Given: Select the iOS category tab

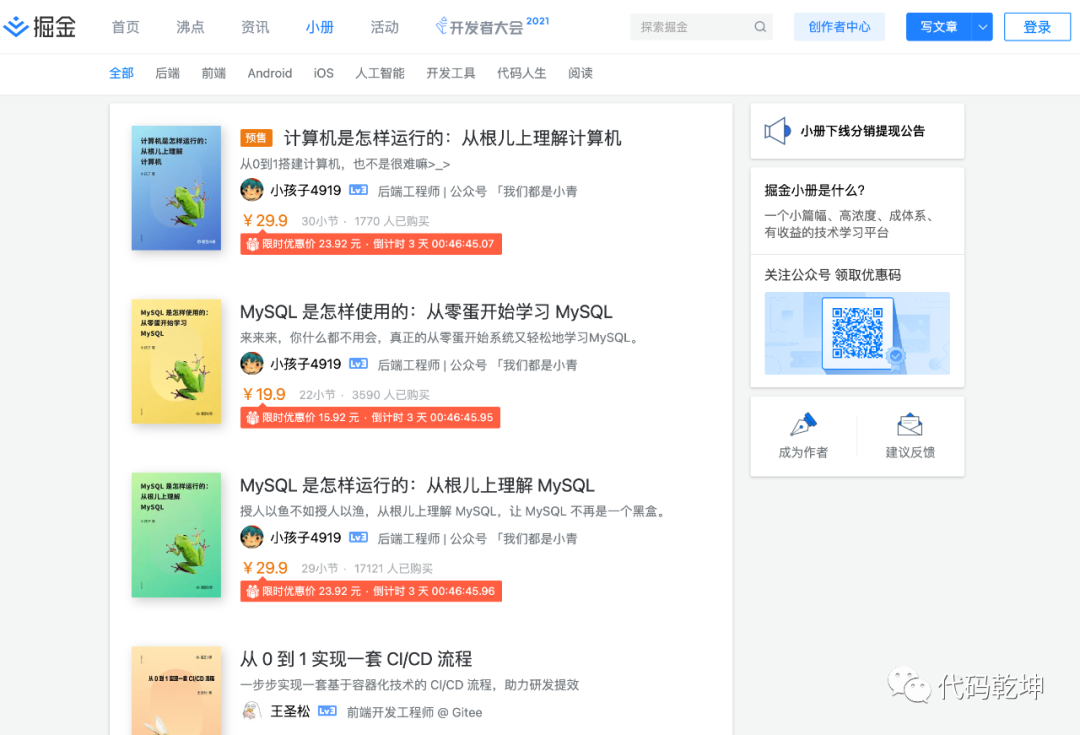Looking at the screenshot, I should (x=324, y=73).
